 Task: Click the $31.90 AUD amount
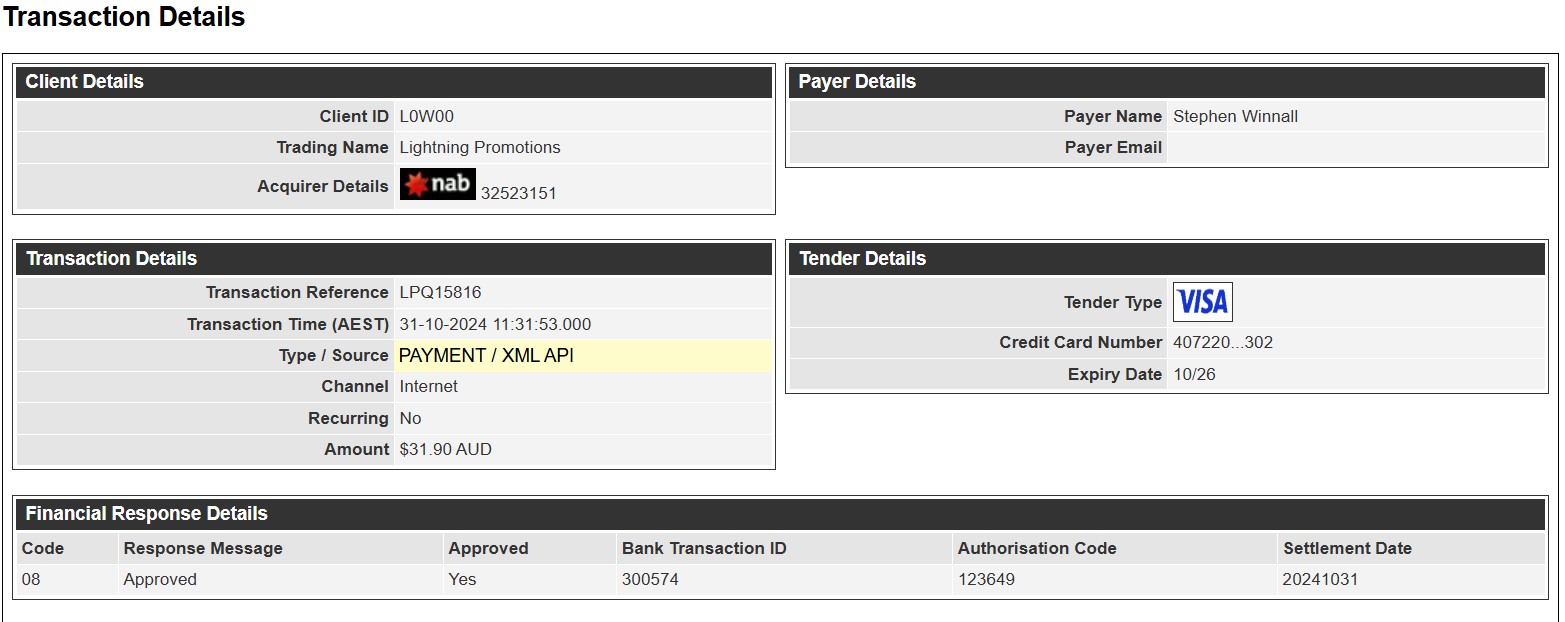445,449
